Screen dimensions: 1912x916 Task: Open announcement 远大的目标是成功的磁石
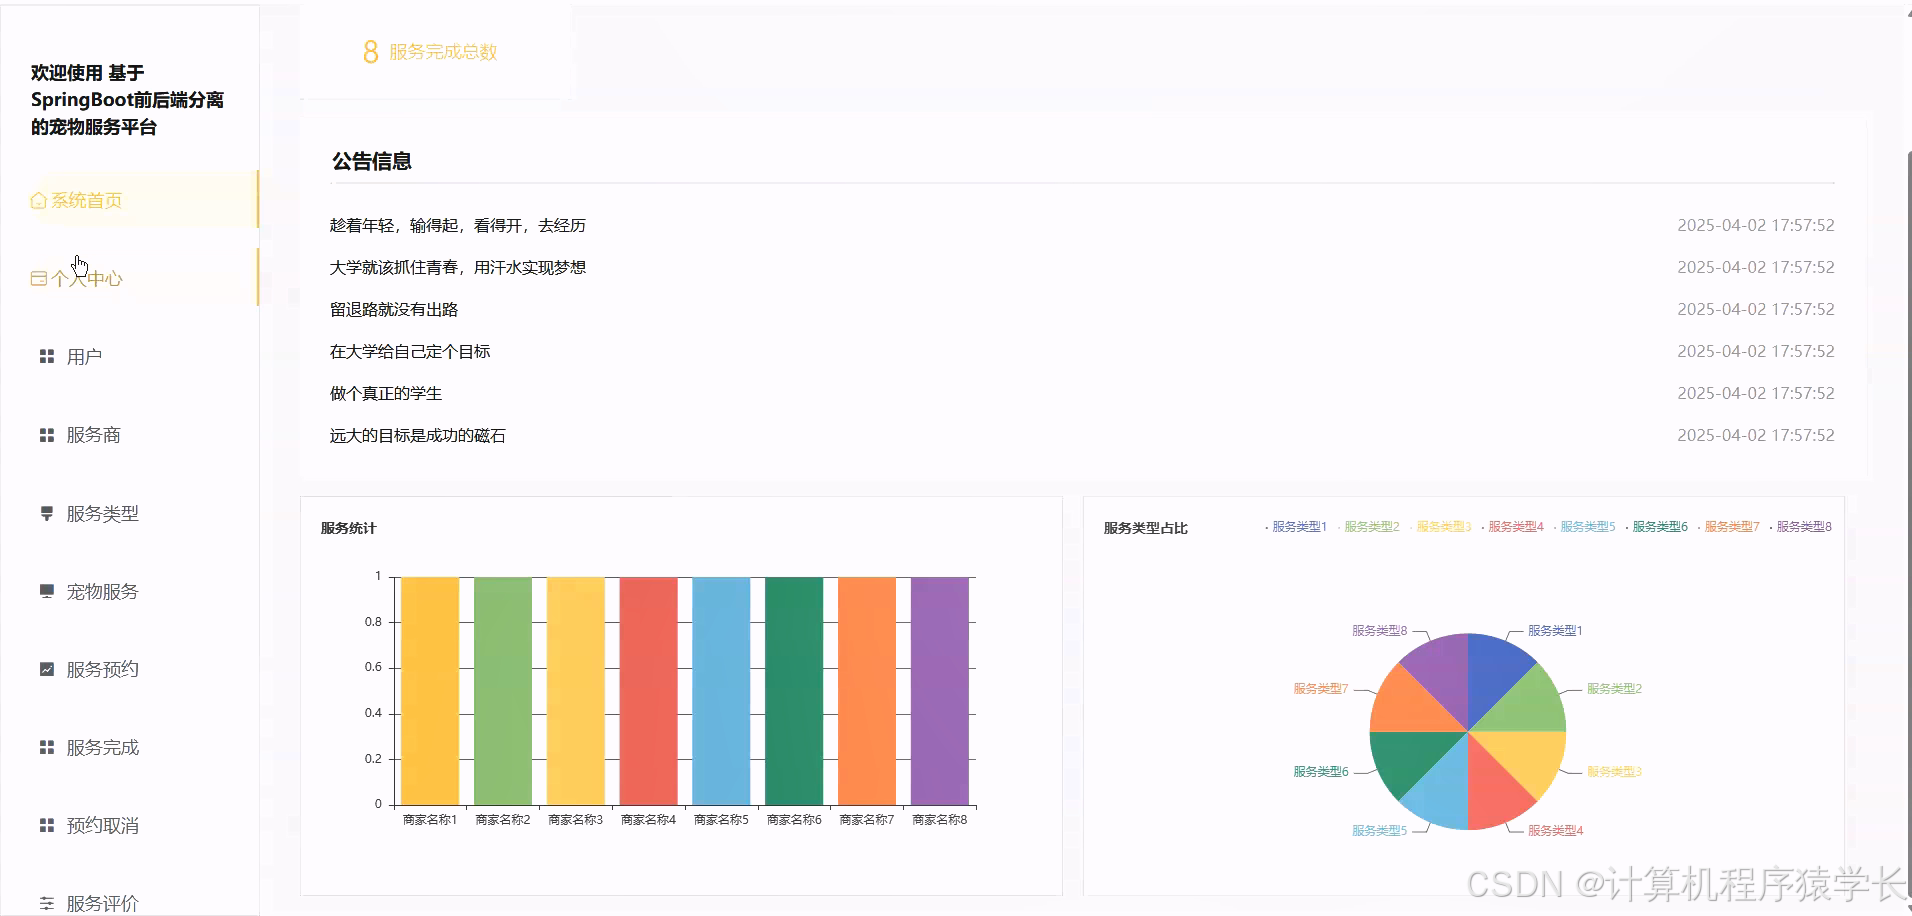[x=418, y=436]
